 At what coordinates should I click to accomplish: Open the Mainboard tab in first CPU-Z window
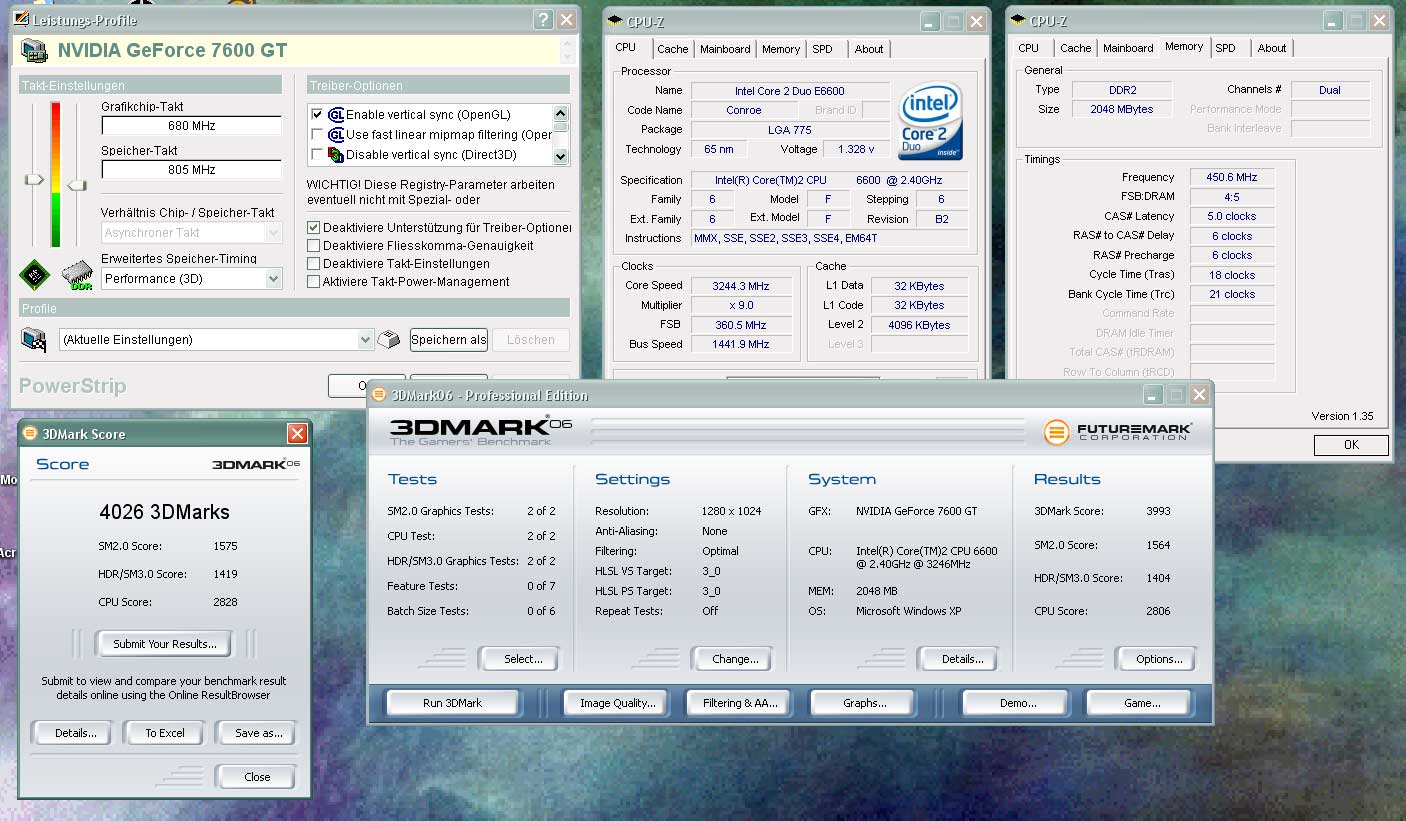coord(725,49)
